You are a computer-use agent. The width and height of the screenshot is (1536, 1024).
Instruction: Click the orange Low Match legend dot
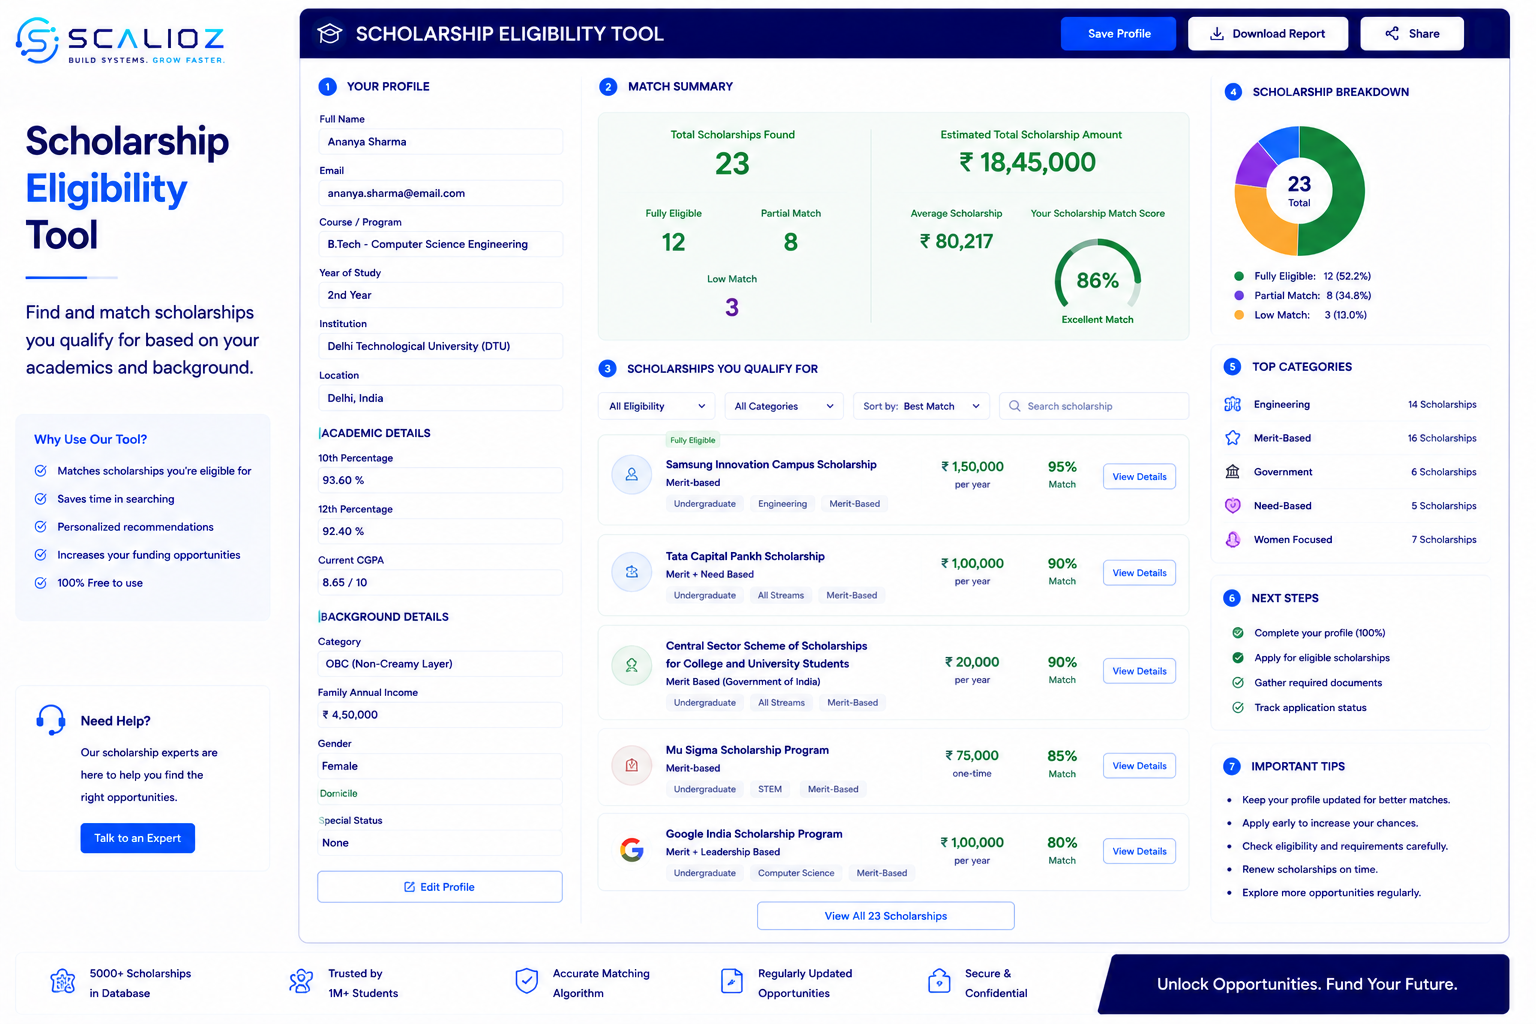1239,315
